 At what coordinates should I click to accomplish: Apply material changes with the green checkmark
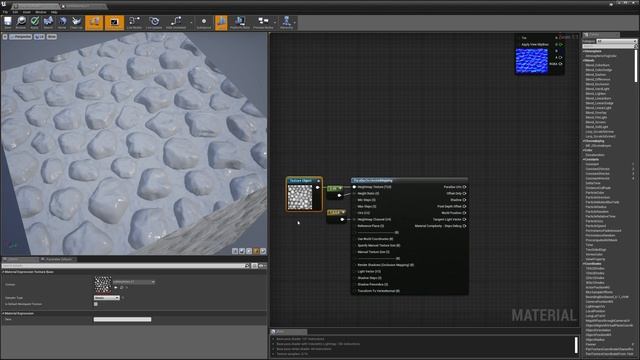pos(35,22)
